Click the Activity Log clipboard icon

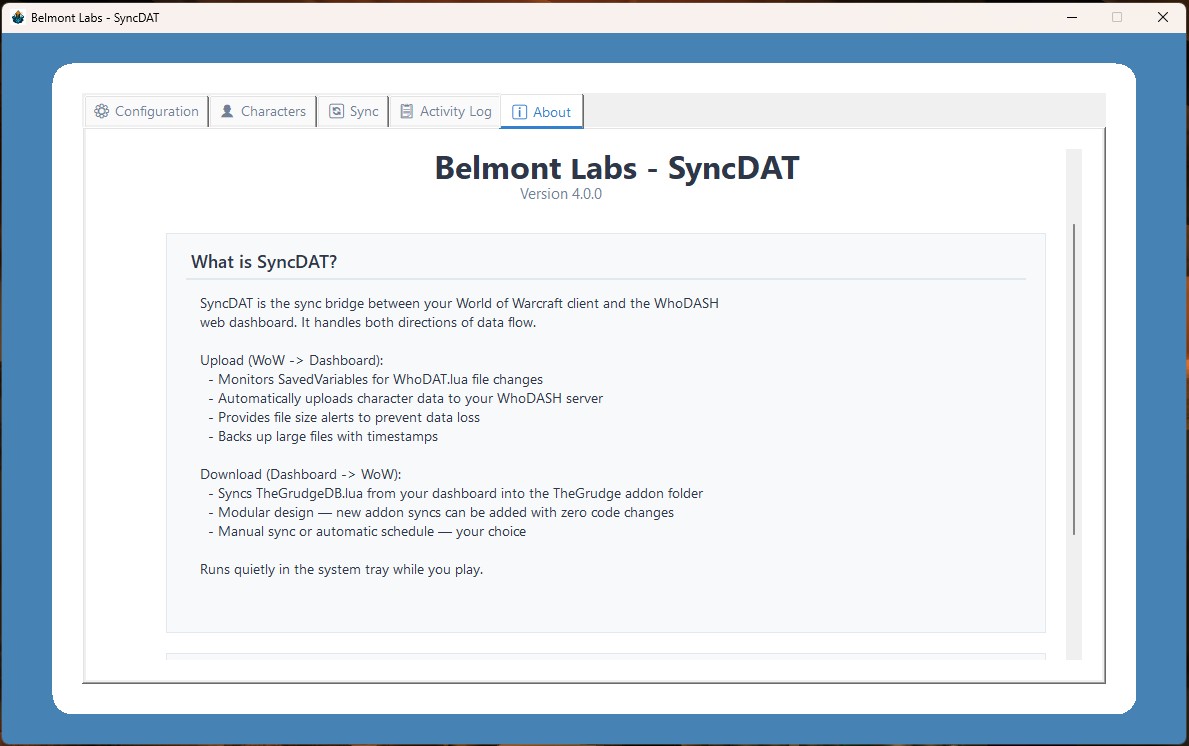point(406,112)
